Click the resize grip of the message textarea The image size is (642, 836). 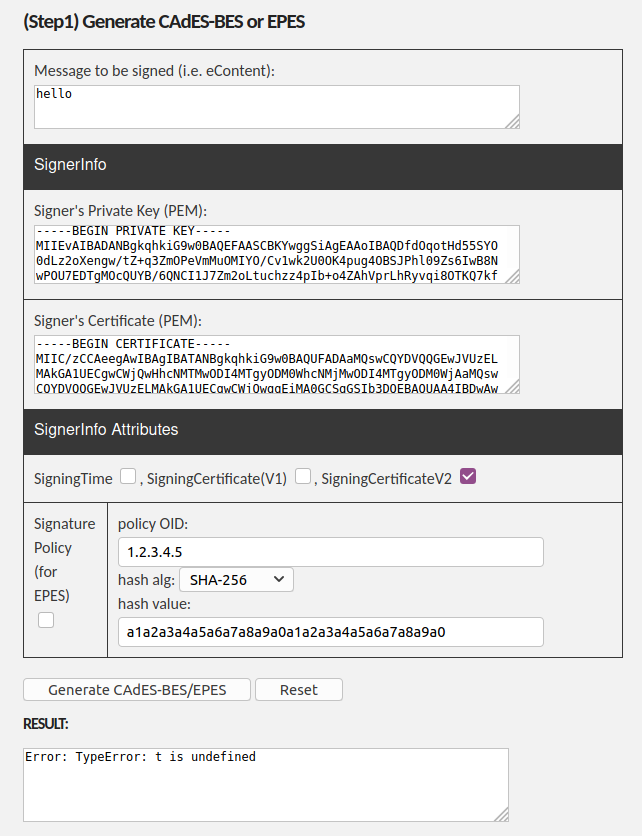coord(514,123)
